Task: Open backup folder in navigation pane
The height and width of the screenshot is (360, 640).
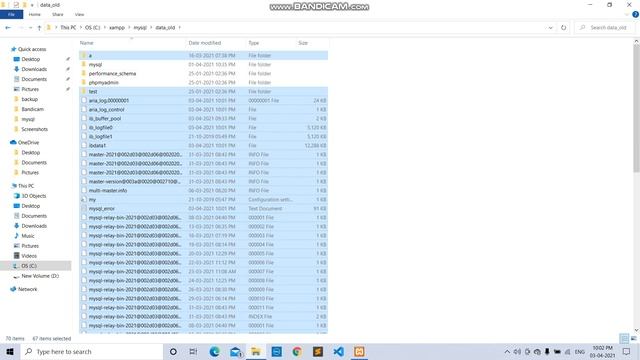Action: [x=29, y=99]
